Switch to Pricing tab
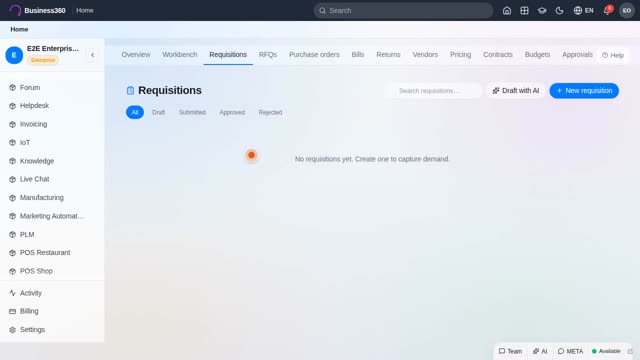The image size is (640, 360). coord(460,55)
